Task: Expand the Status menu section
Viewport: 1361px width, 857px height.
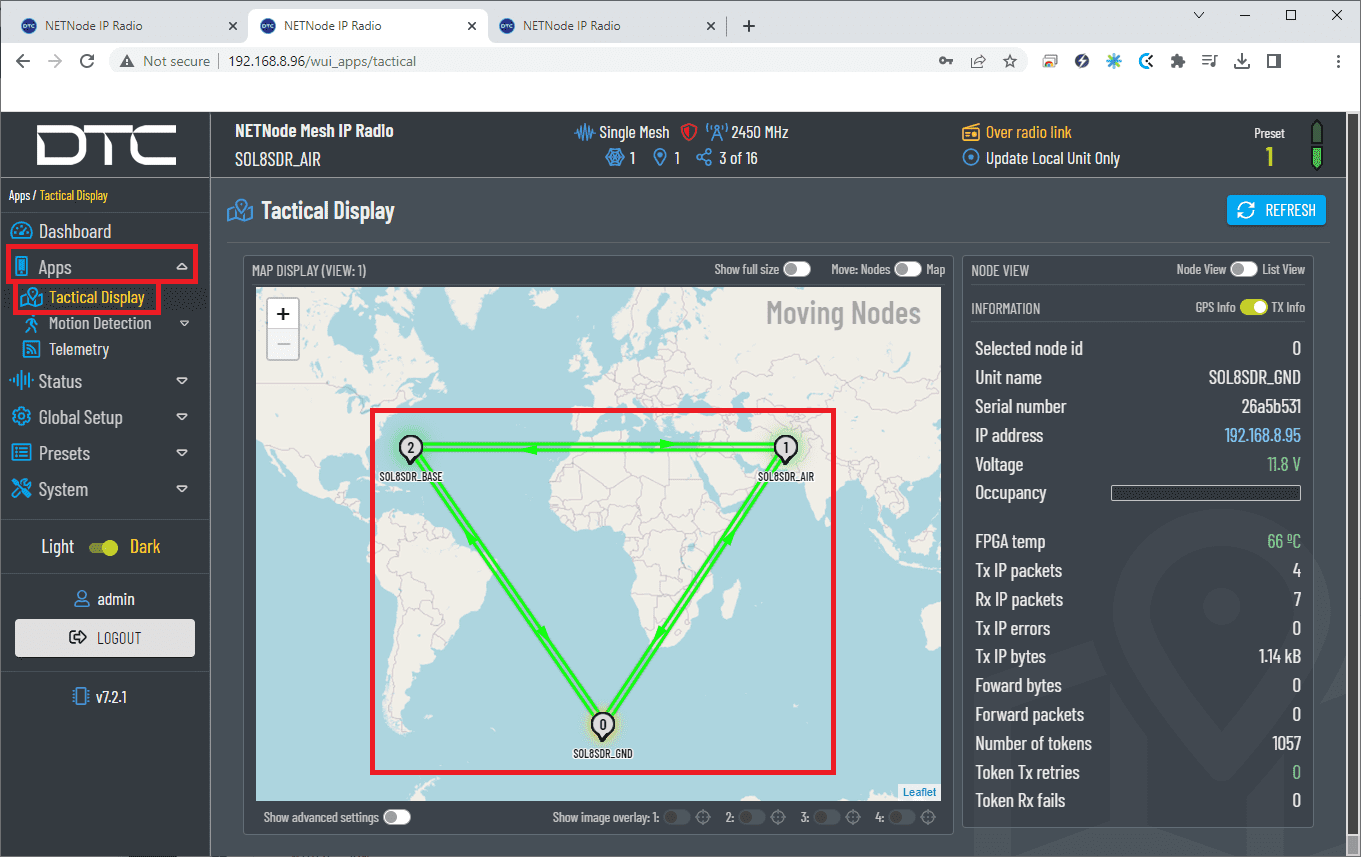Action: pos(181,381)
